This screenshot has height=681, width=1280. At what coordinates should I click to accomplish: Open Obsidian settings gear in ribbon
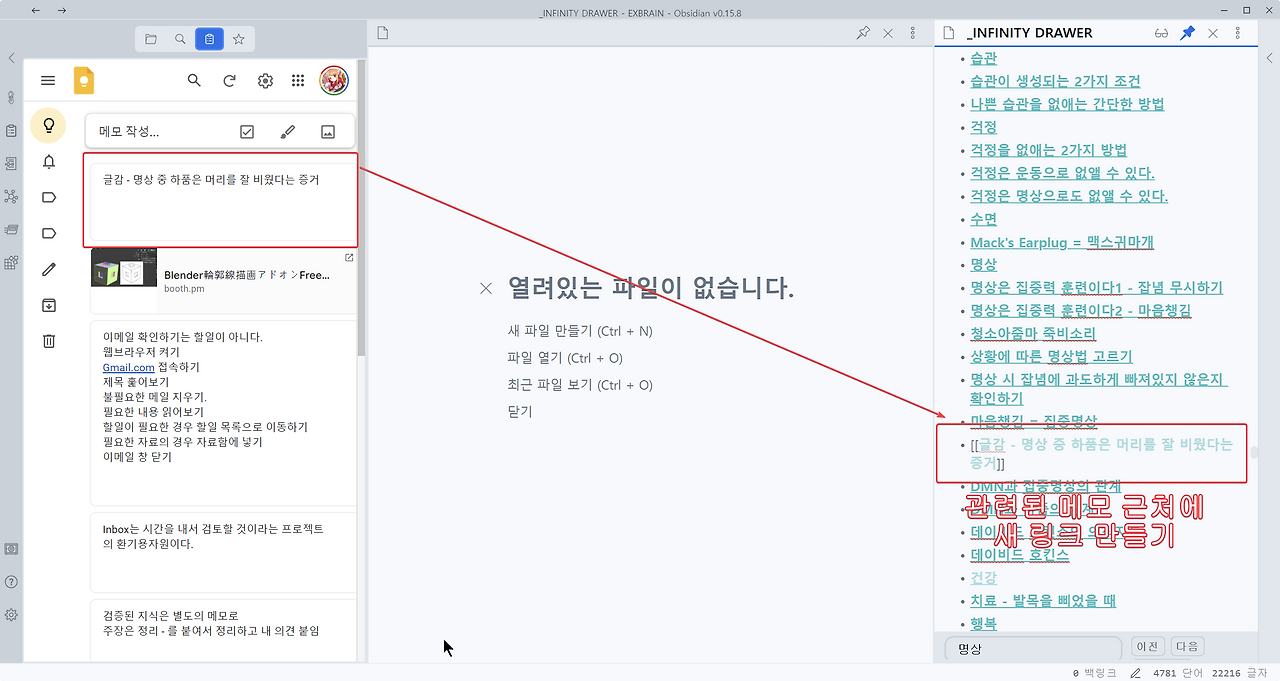11,615
